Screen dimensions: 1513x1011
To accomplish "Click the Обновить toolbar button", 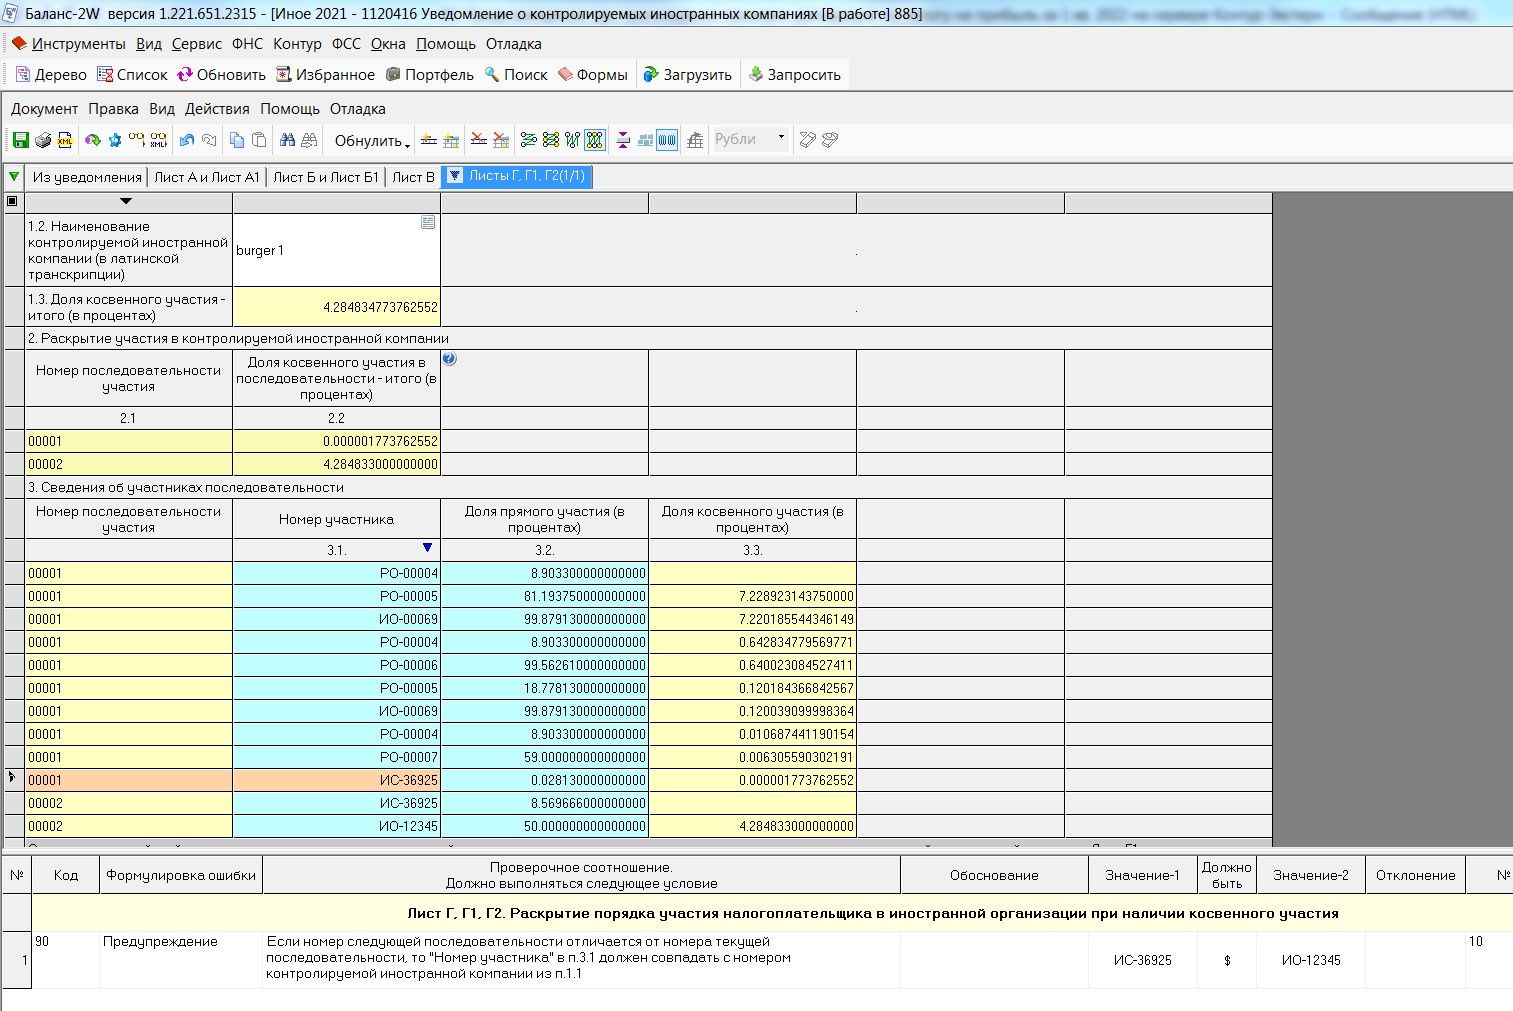I will pyautogui.click(x=222, y=75).
